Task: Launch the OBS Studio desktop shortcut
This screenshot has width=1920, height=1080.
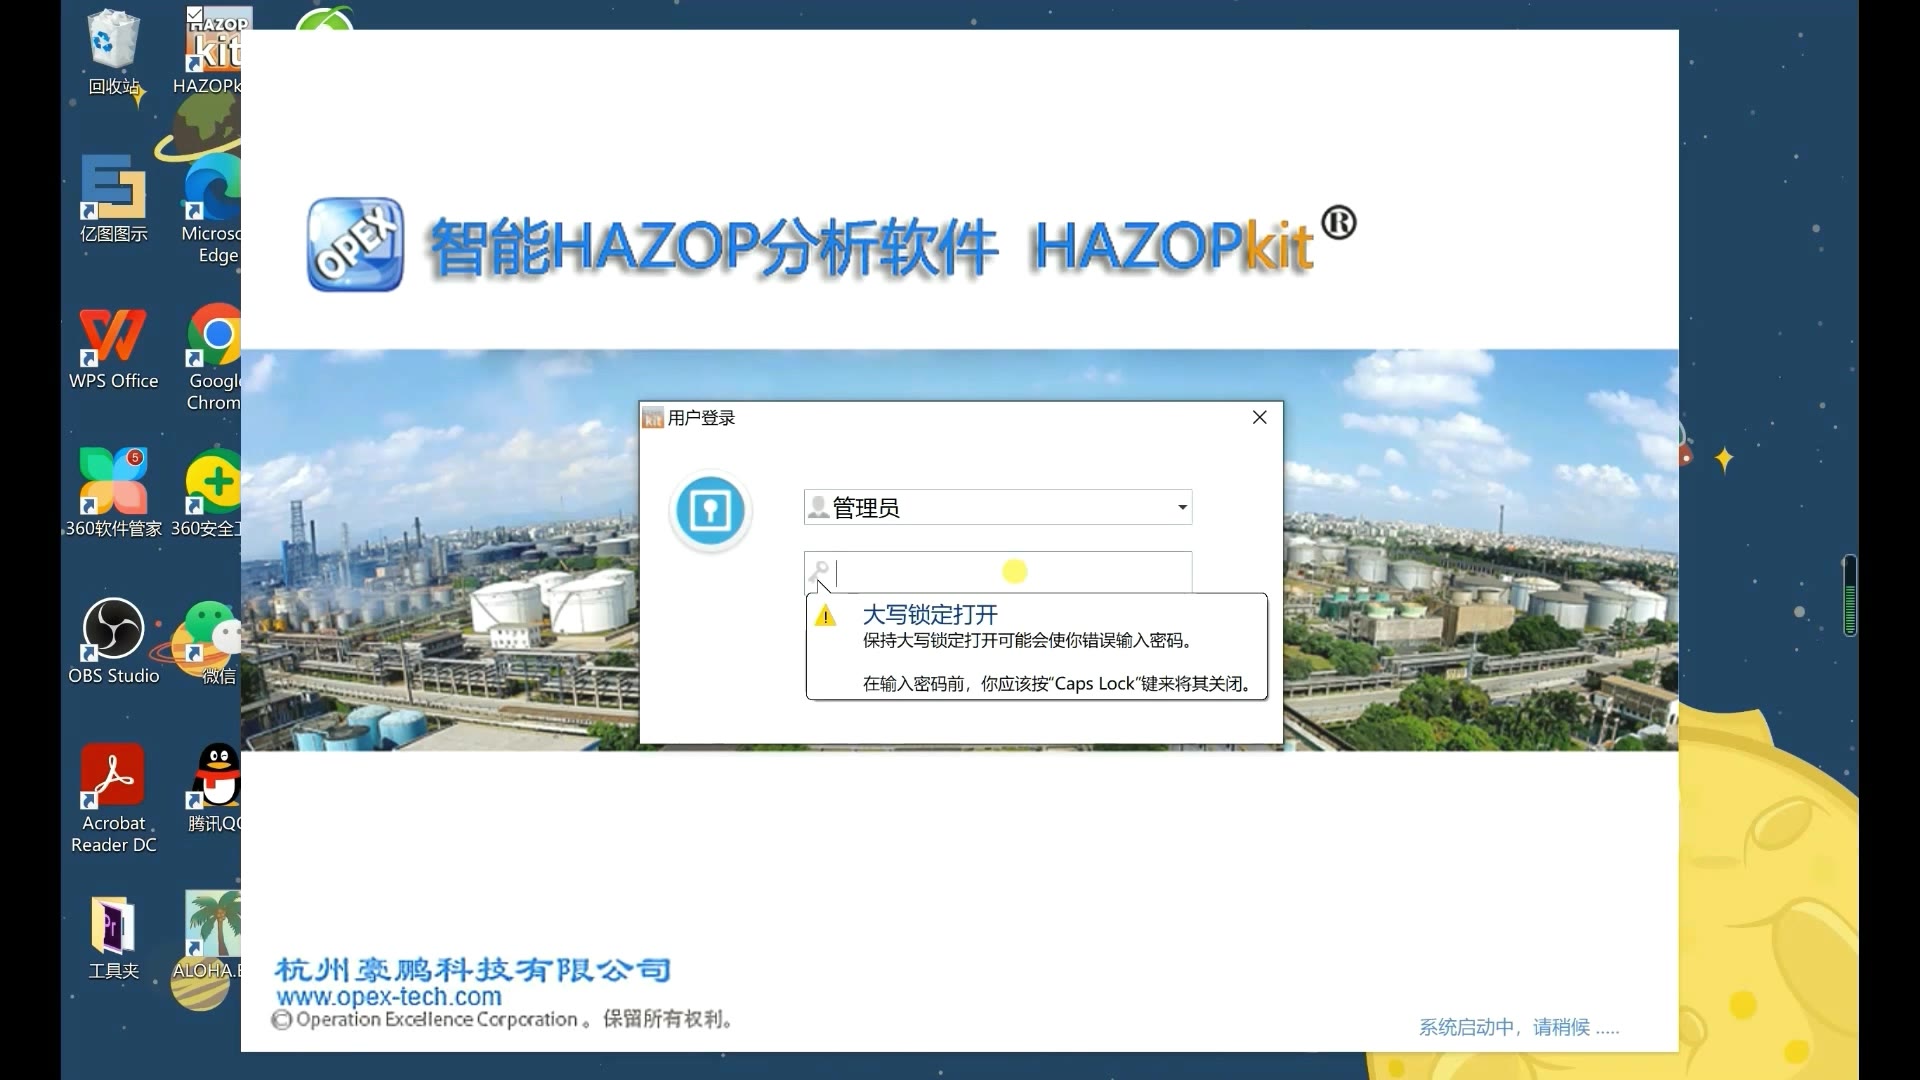Action: [x=113, y=641]
